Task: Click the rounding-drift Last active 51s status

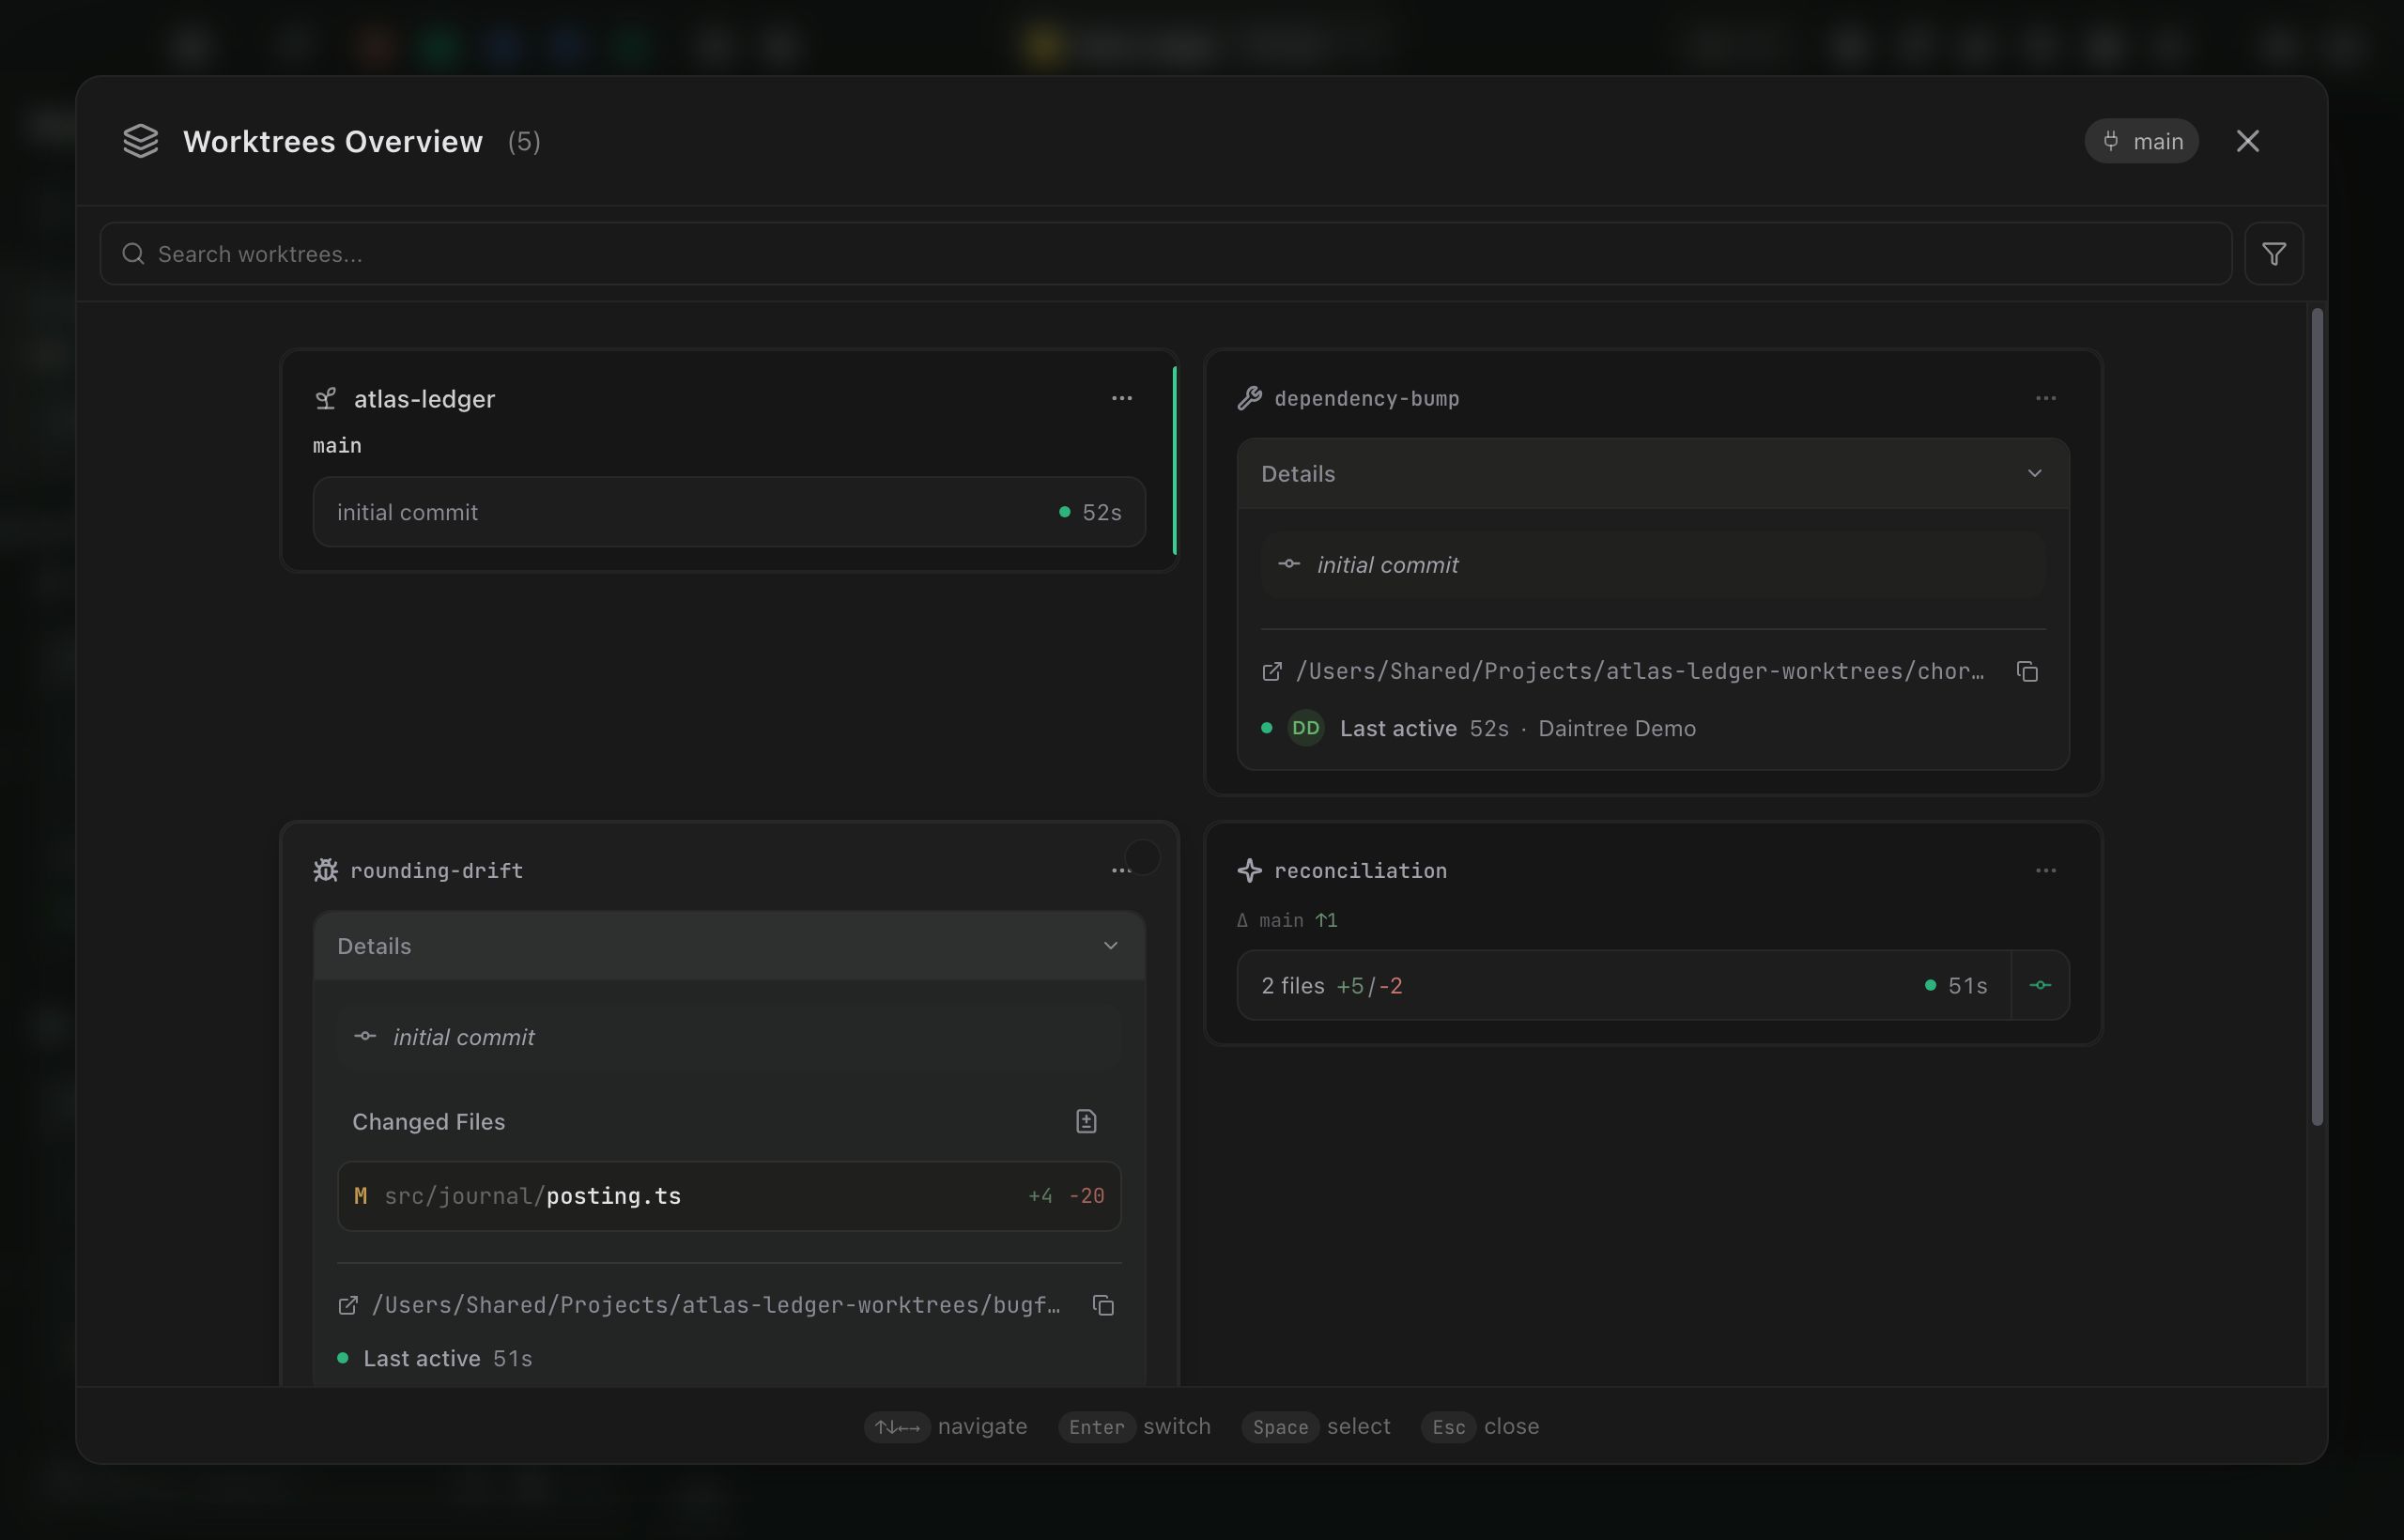Action: [436, 1358]
